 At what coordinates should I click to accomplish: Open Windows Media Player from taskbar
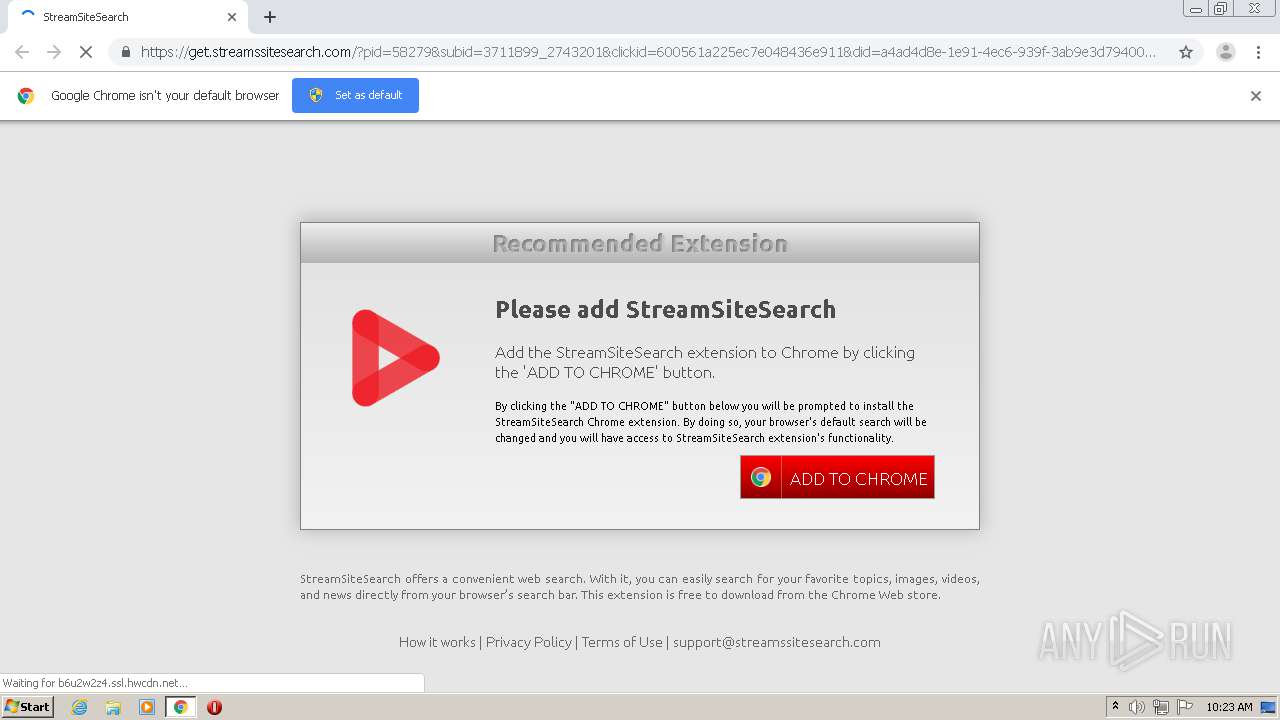[147, 707]
